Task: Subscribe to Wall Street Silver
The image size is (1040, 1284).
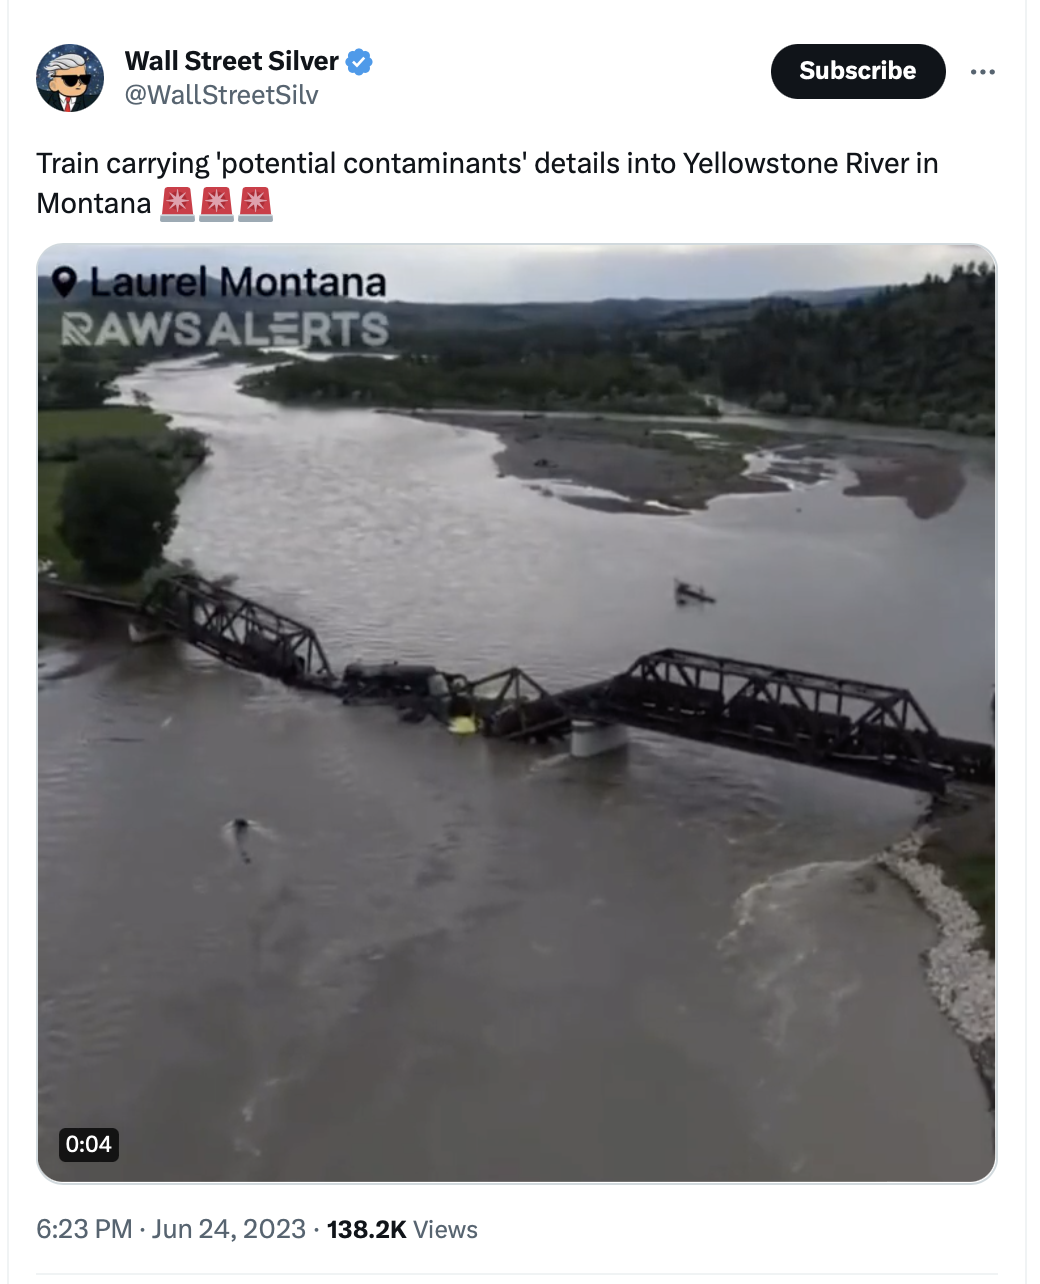Action: 858,71
